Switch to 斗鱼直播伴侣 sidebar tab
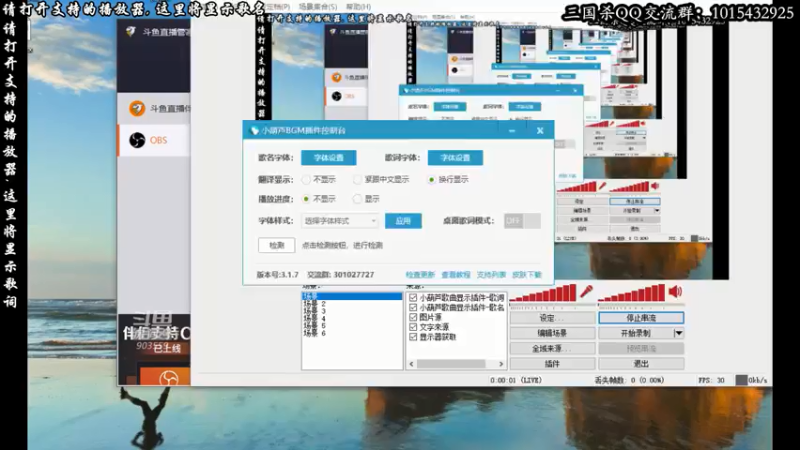Image resolution: width=800 pixels, height=450 pixels. [154, 109]
